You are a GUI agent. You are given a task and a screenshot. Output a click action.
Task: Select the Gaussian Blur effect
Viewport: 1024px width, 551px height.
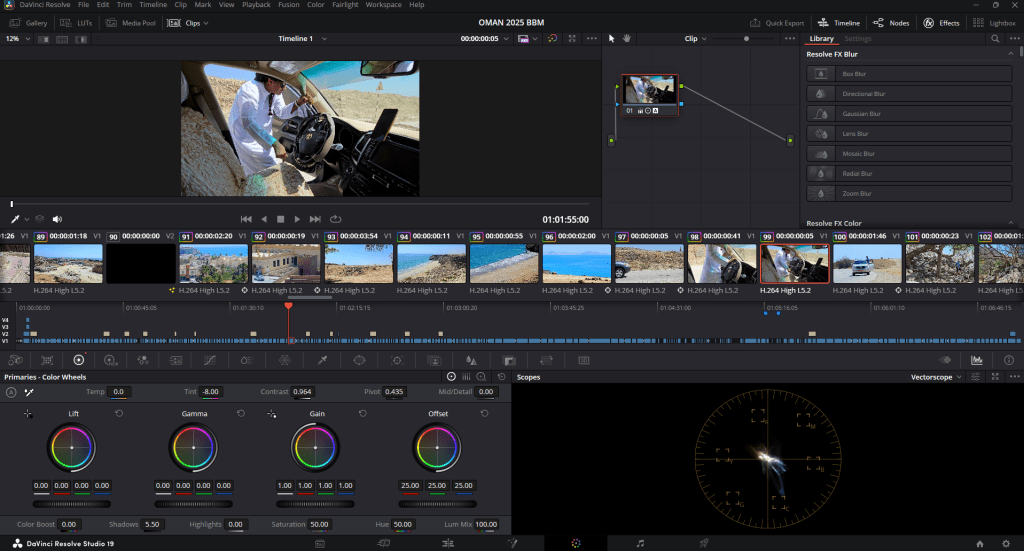pyautogui.click(x=909, y=114)
